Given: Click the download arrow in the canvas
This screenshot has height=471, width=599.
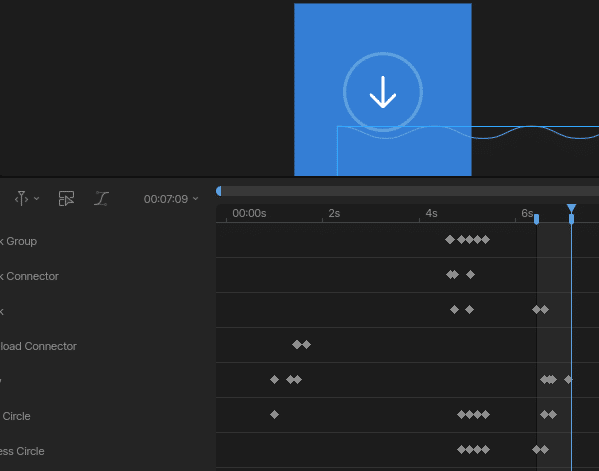Looking at the screenshot, I should click(x=383, y=92).
